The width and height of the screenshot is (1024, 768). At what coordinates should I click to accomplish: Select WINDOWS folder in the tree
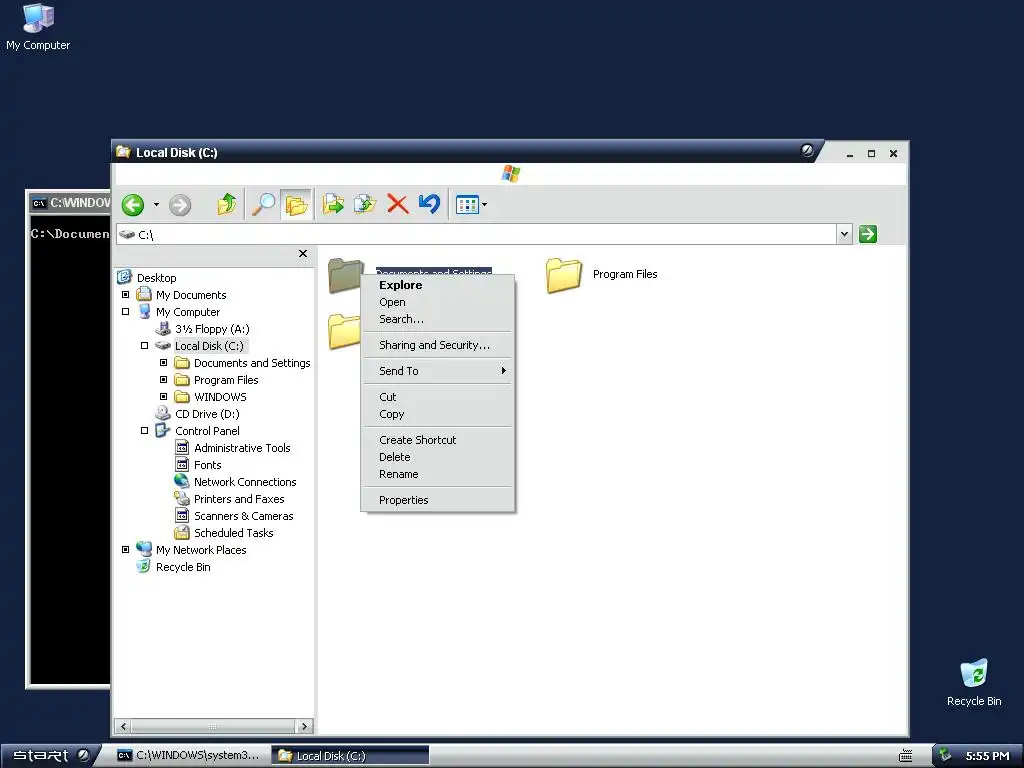220,397
